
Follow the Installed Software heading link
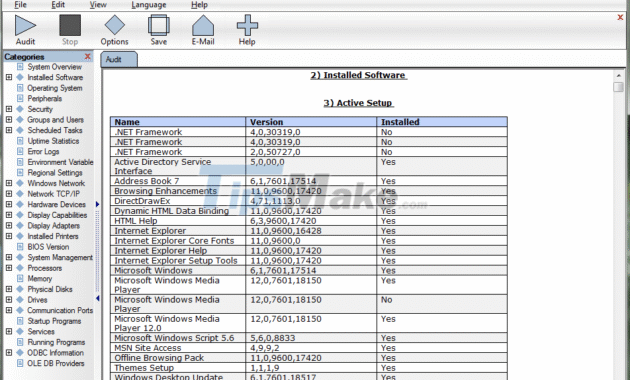358,75
